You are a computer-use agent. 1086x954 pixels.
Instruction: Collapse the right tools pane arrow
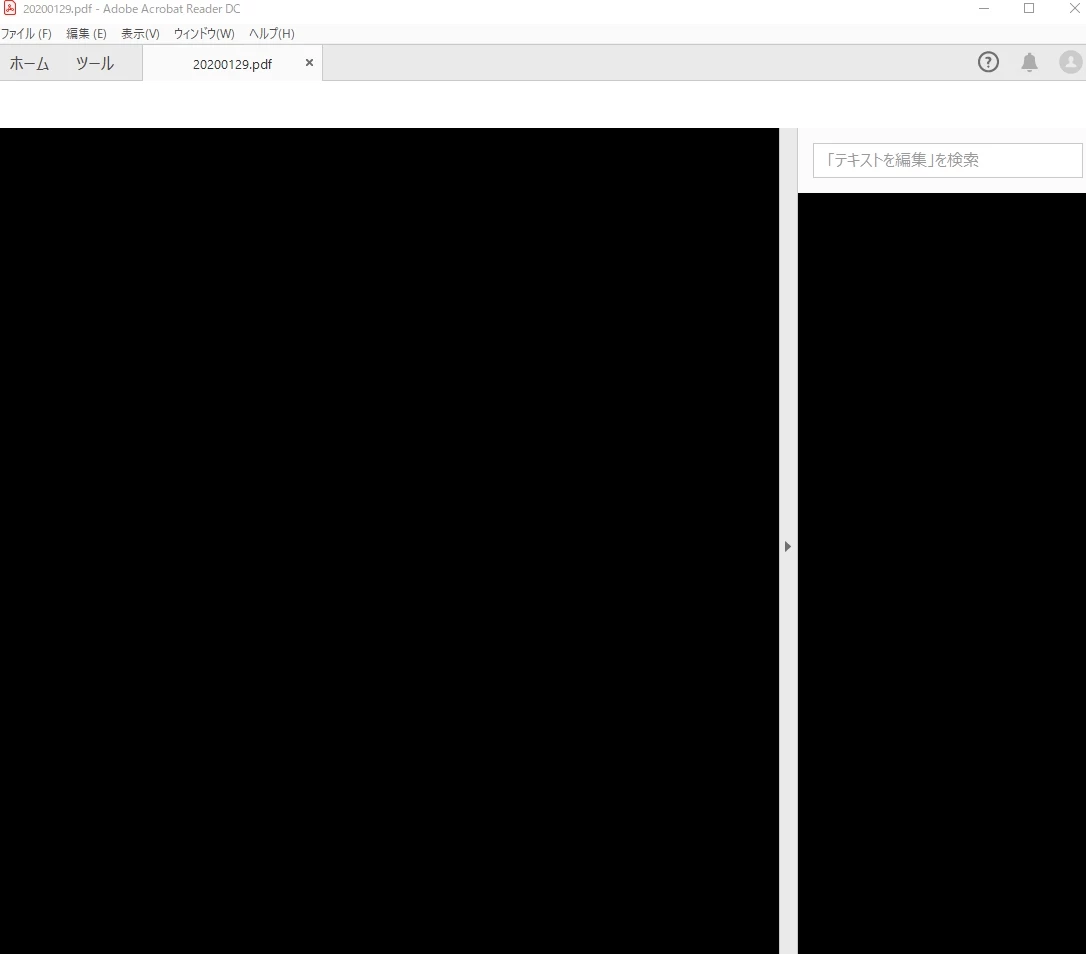click(787, 547)
